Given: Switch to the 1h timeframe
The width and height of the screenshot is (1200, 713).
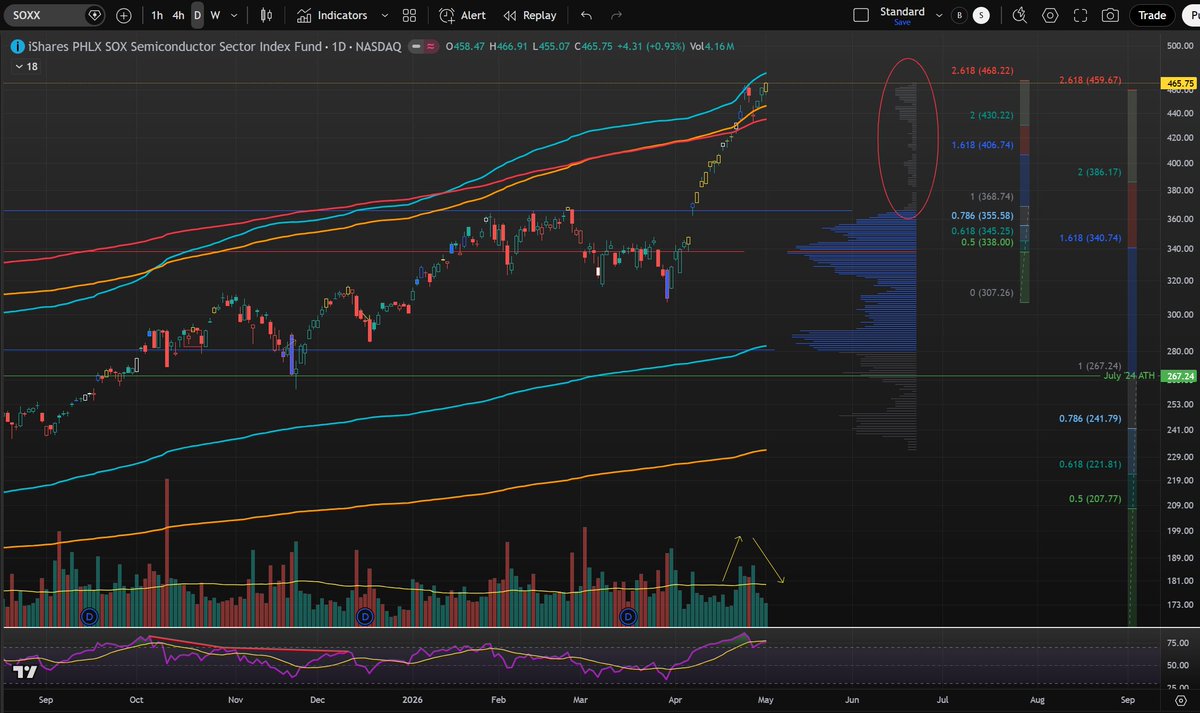Looking at the screenshot, I should (158, 16).
